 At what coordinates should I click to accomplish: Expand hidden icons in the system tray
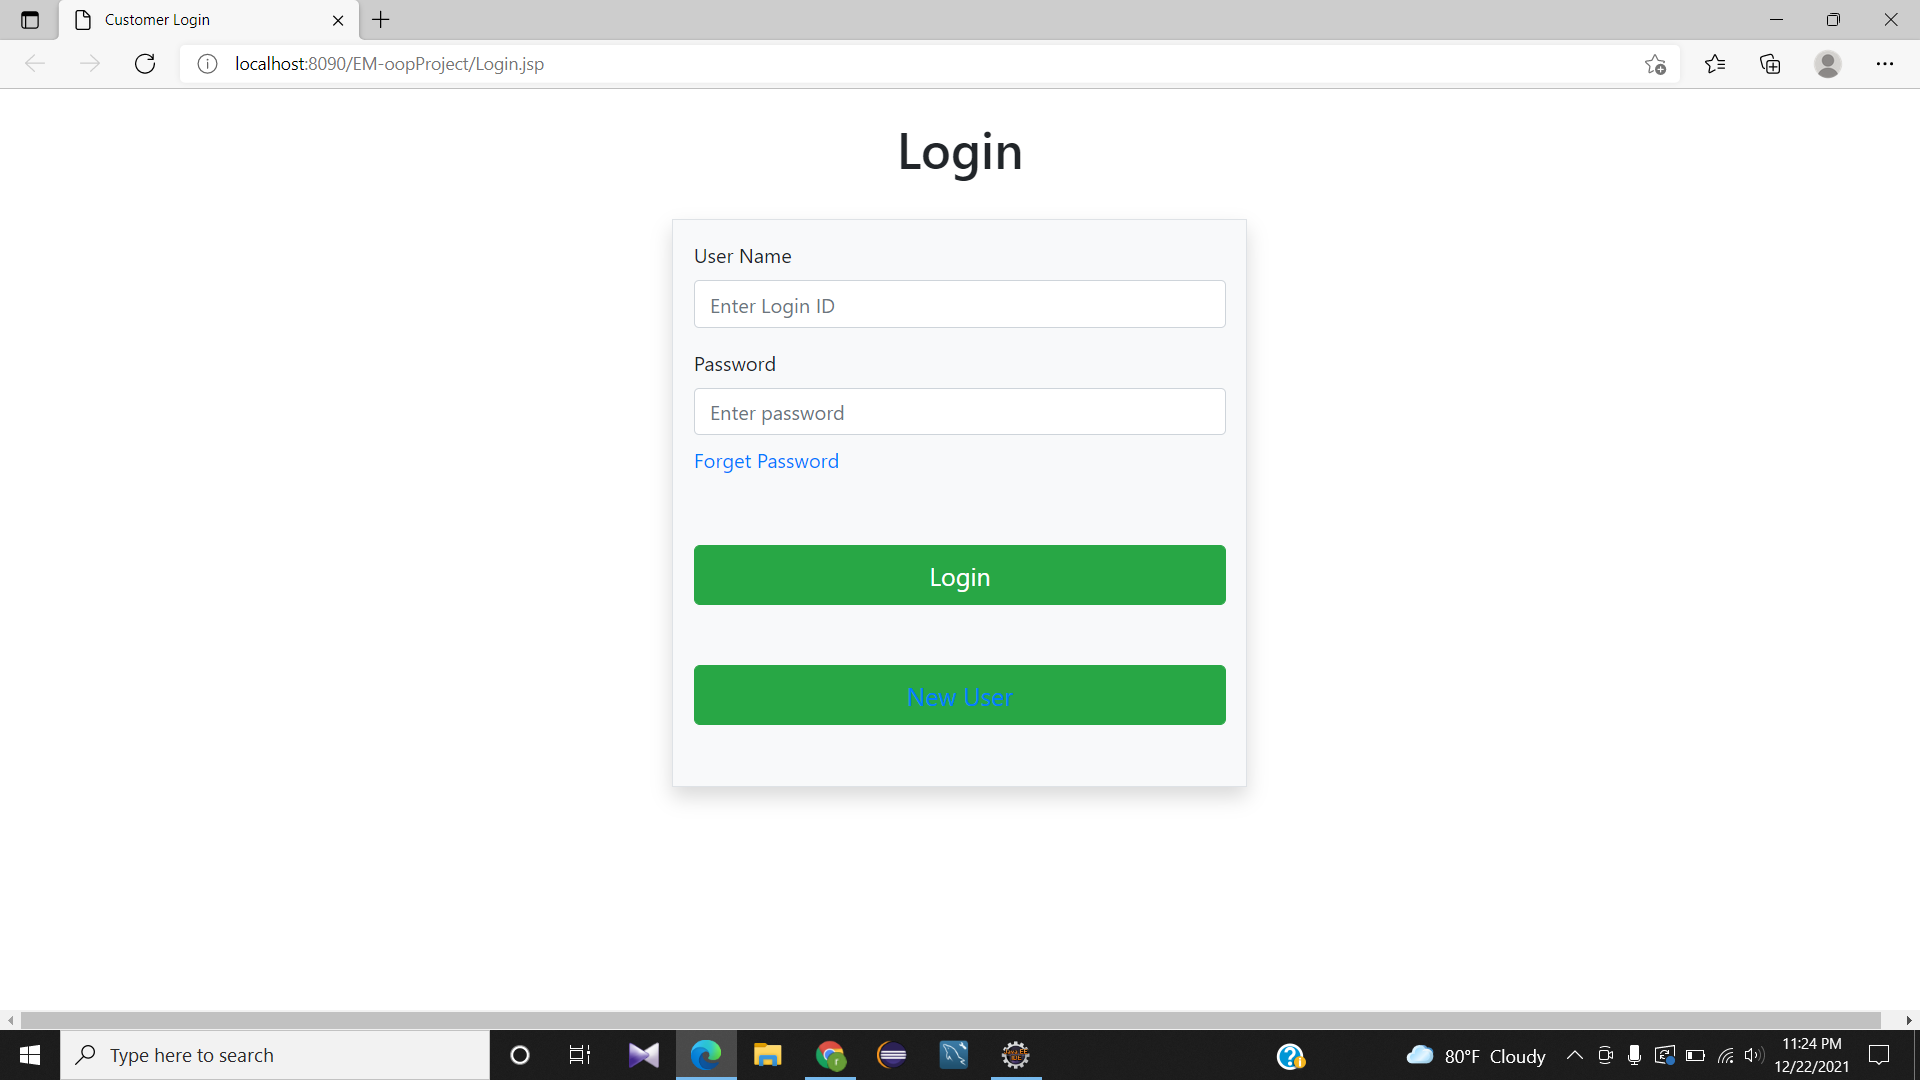point(1575,1054)
